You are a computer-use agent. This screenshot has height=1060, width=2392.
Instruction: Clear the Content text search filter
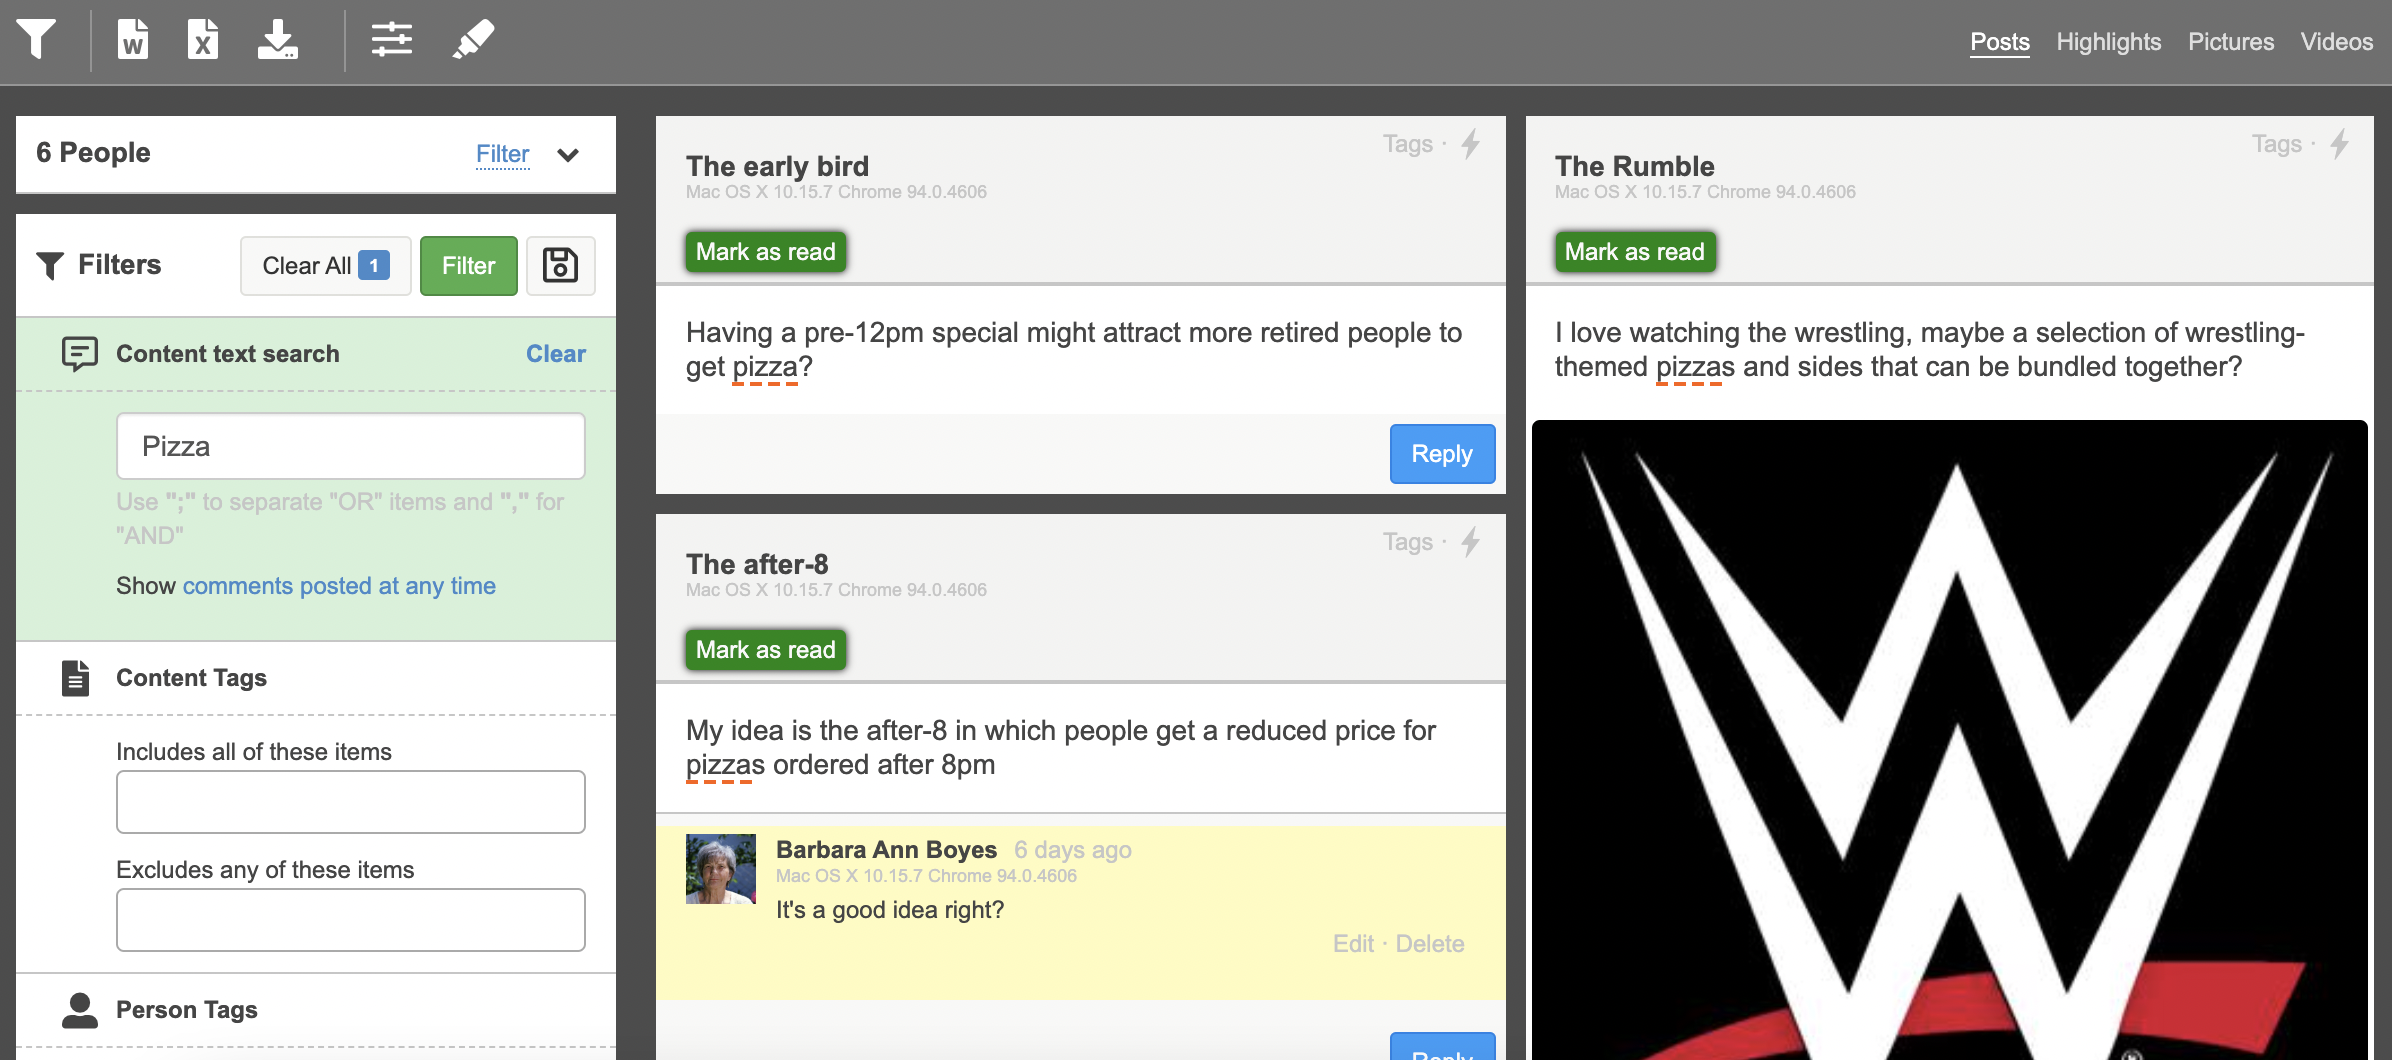555,354
